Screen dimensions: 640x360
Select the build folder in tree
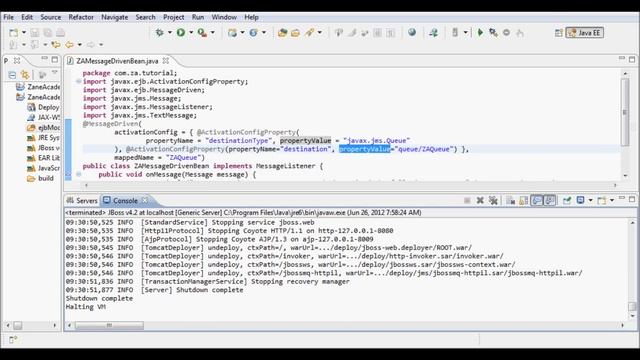coord(40,178)
